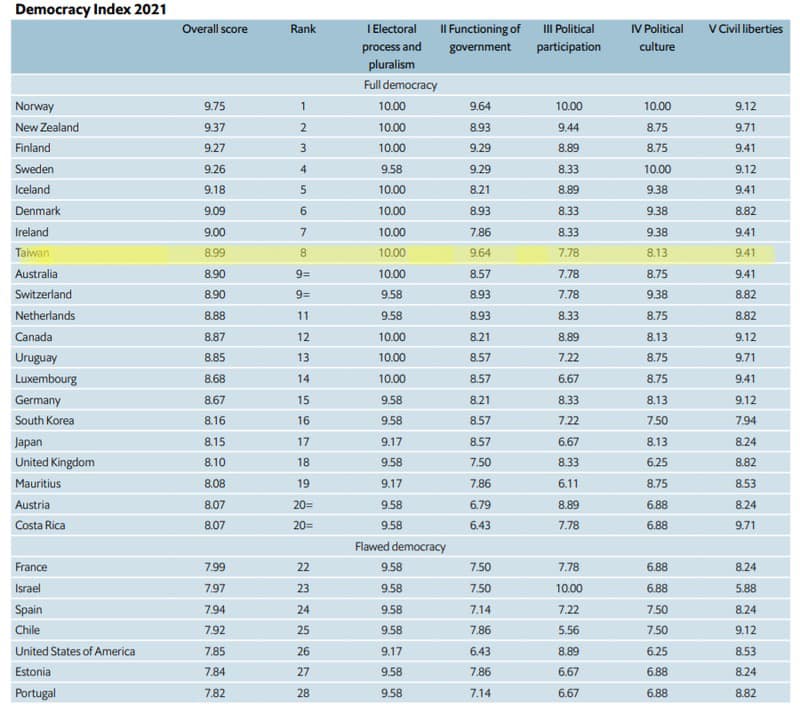800x712 pixels.
Task: Click the highlighted "Taiwan" country name
Action: [x=32, y=253]
